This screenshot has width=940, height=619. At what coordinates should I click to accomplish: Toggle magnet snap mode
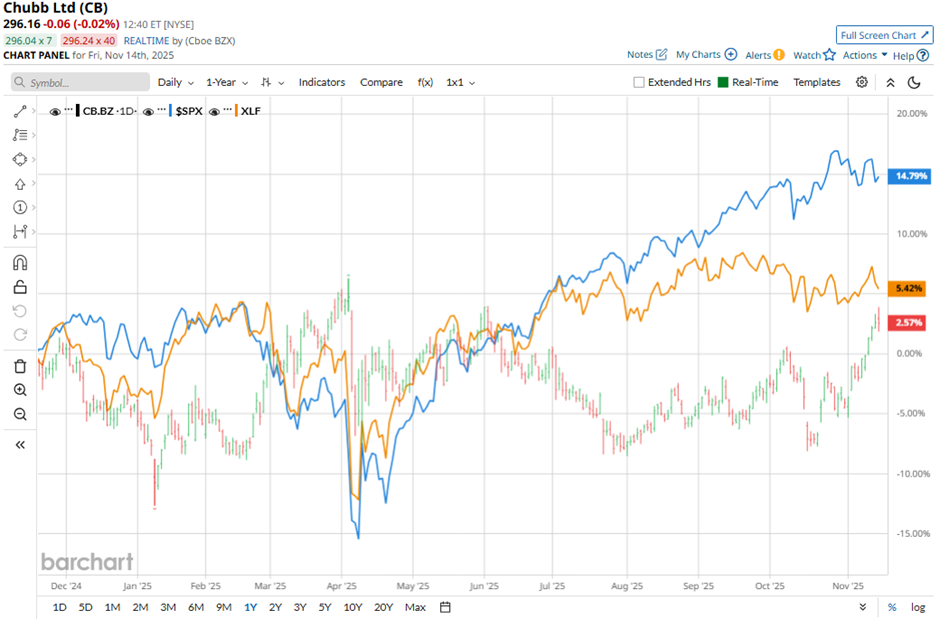coord(20,263)
